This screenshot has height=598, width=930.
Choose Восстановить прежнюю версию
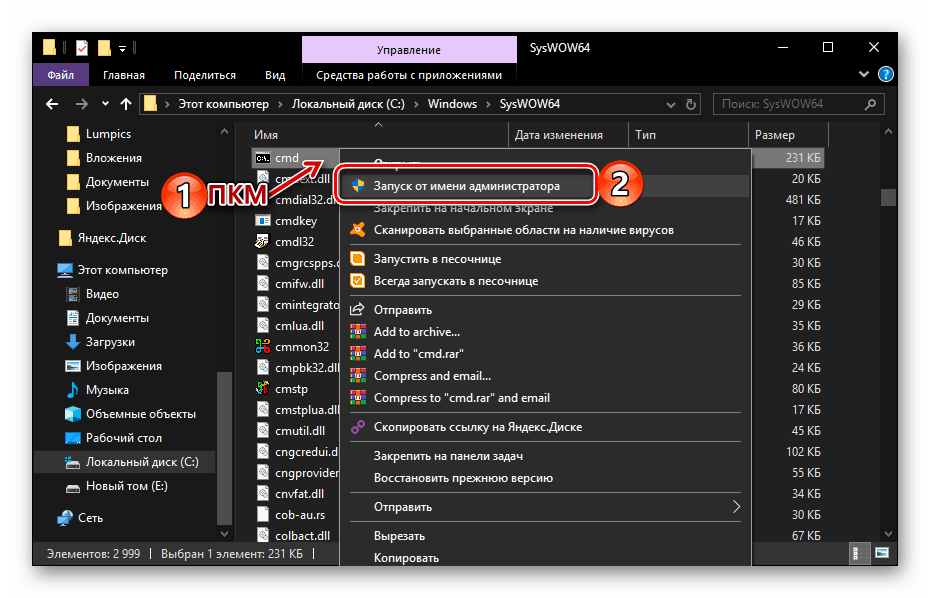(463, 478)
